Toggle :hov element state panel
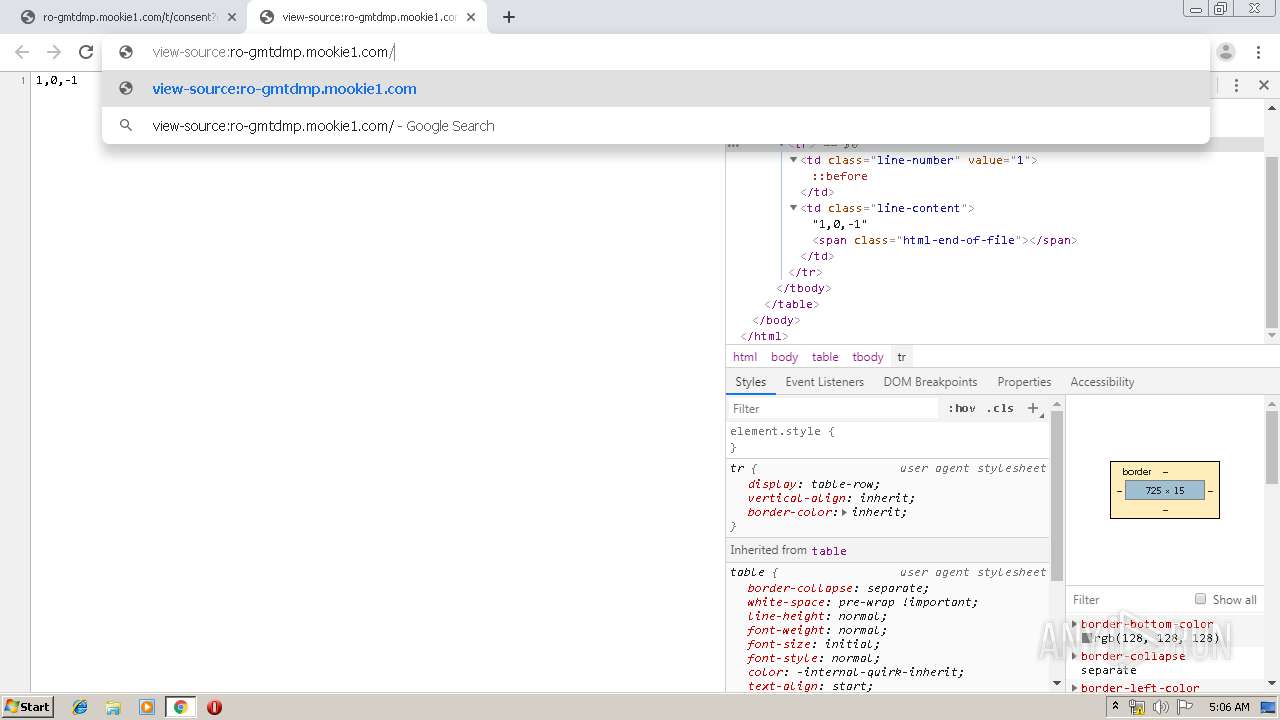The image size is (1280, 720). [962, 408]
